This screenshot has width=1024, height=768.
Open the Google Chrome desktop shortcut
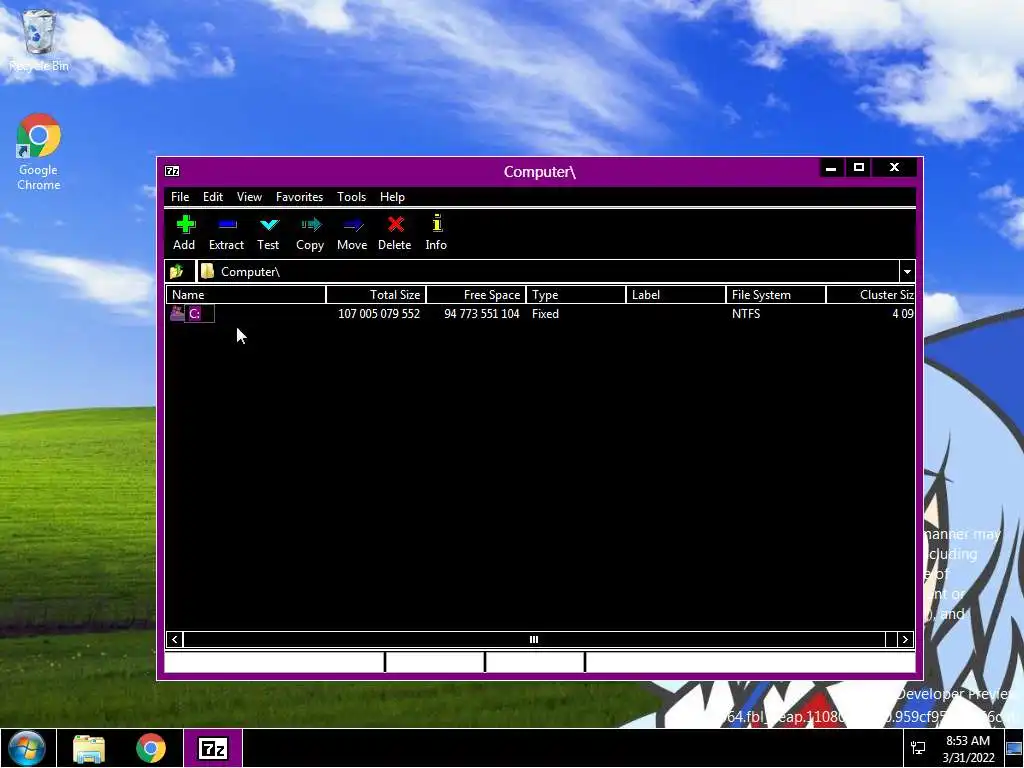tap(39, 152)
